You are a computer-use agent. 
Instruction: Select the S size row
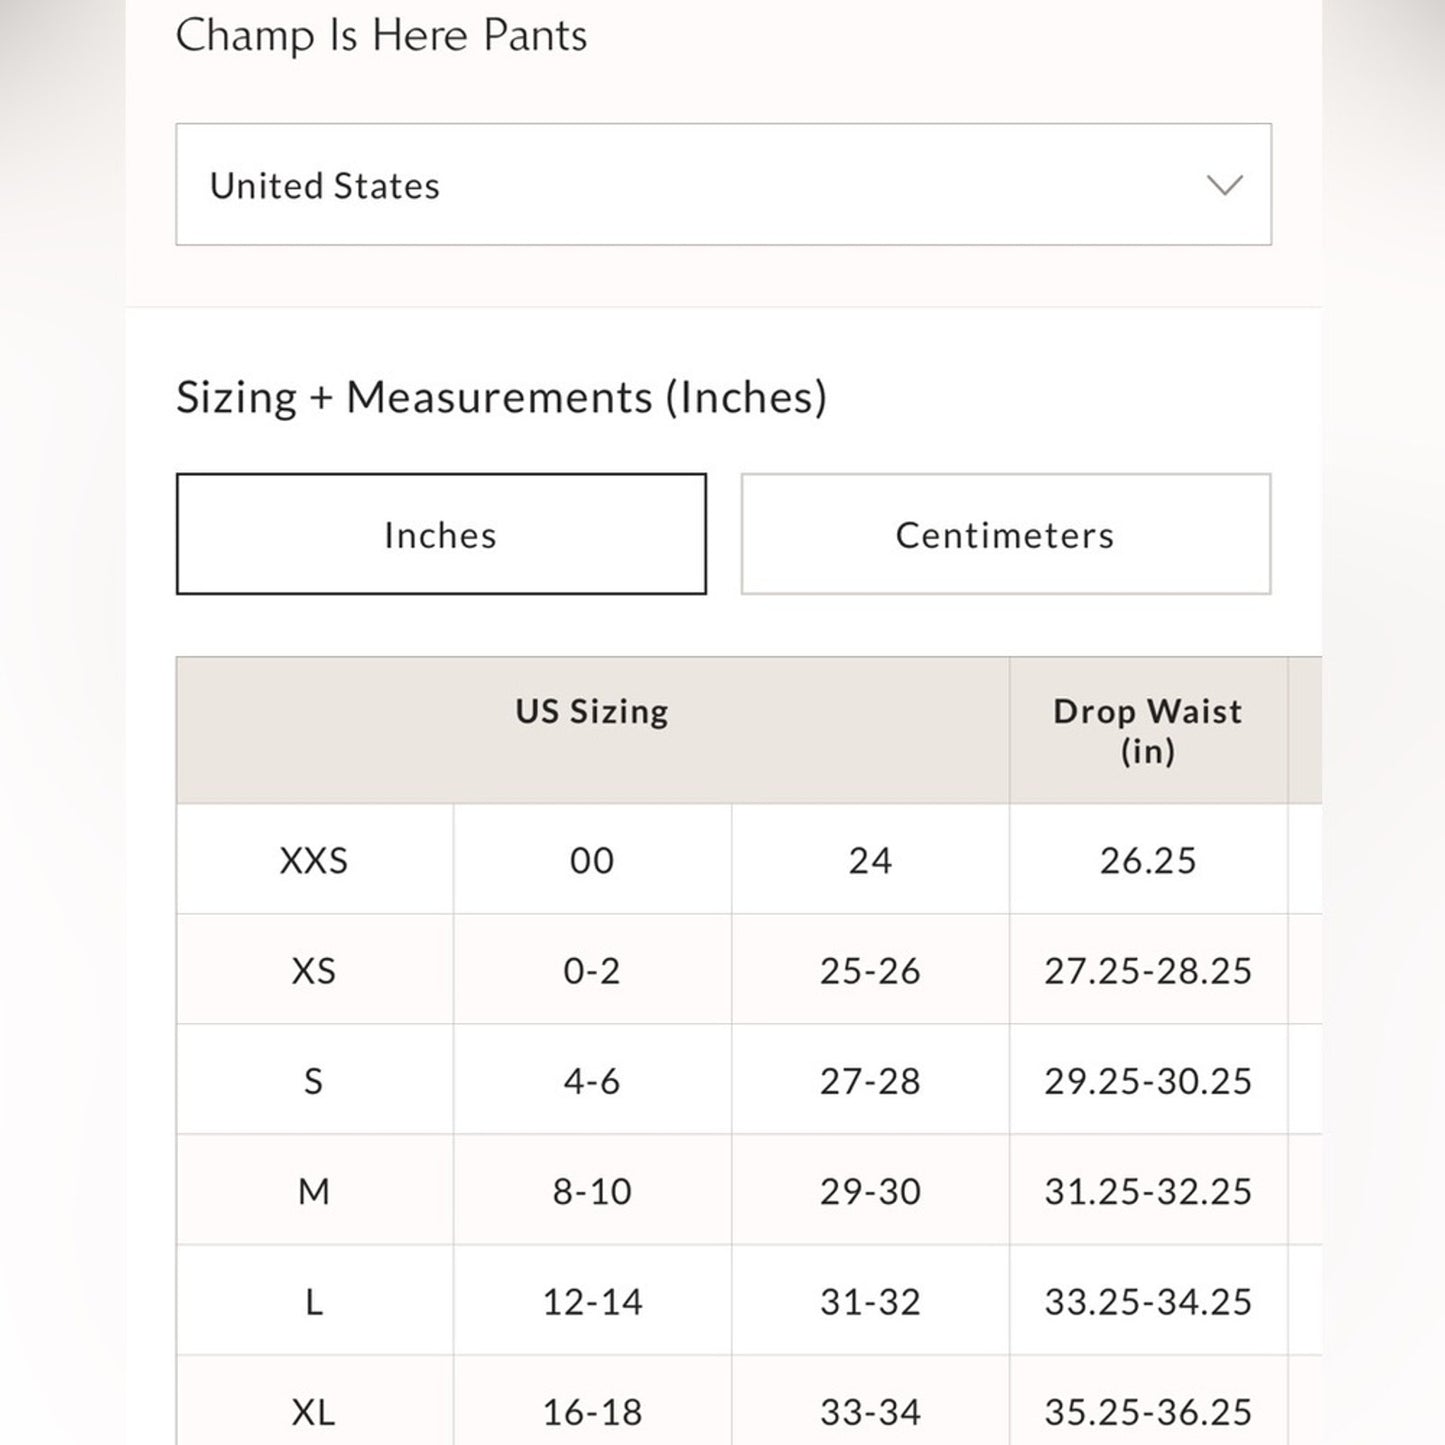point(314,1080)
